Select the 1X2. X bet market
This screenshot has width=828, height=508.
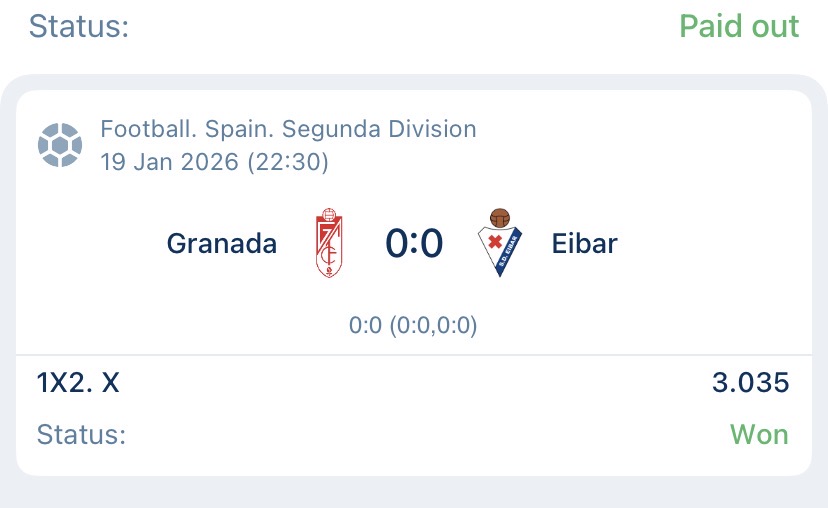coord(78,382)
